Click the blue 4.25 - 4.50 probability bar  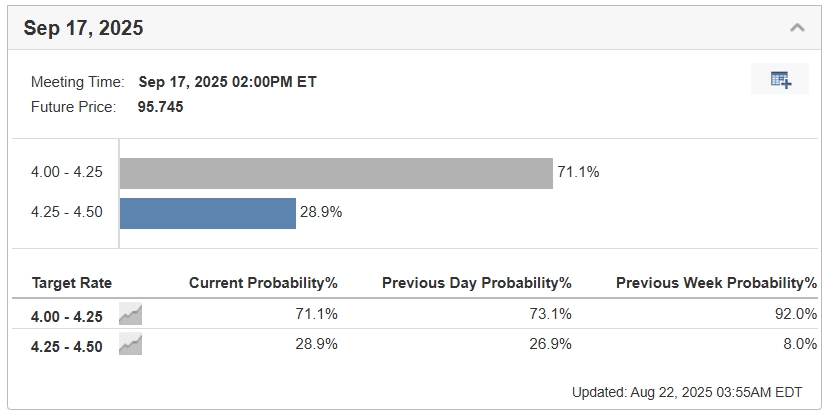208,213
